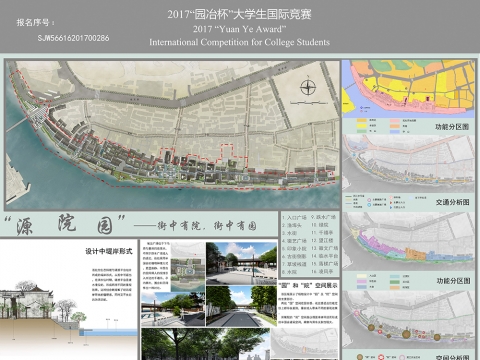Click legend entry 8. 水院
The image size is (480, 360).
click(x=289, y=272)
